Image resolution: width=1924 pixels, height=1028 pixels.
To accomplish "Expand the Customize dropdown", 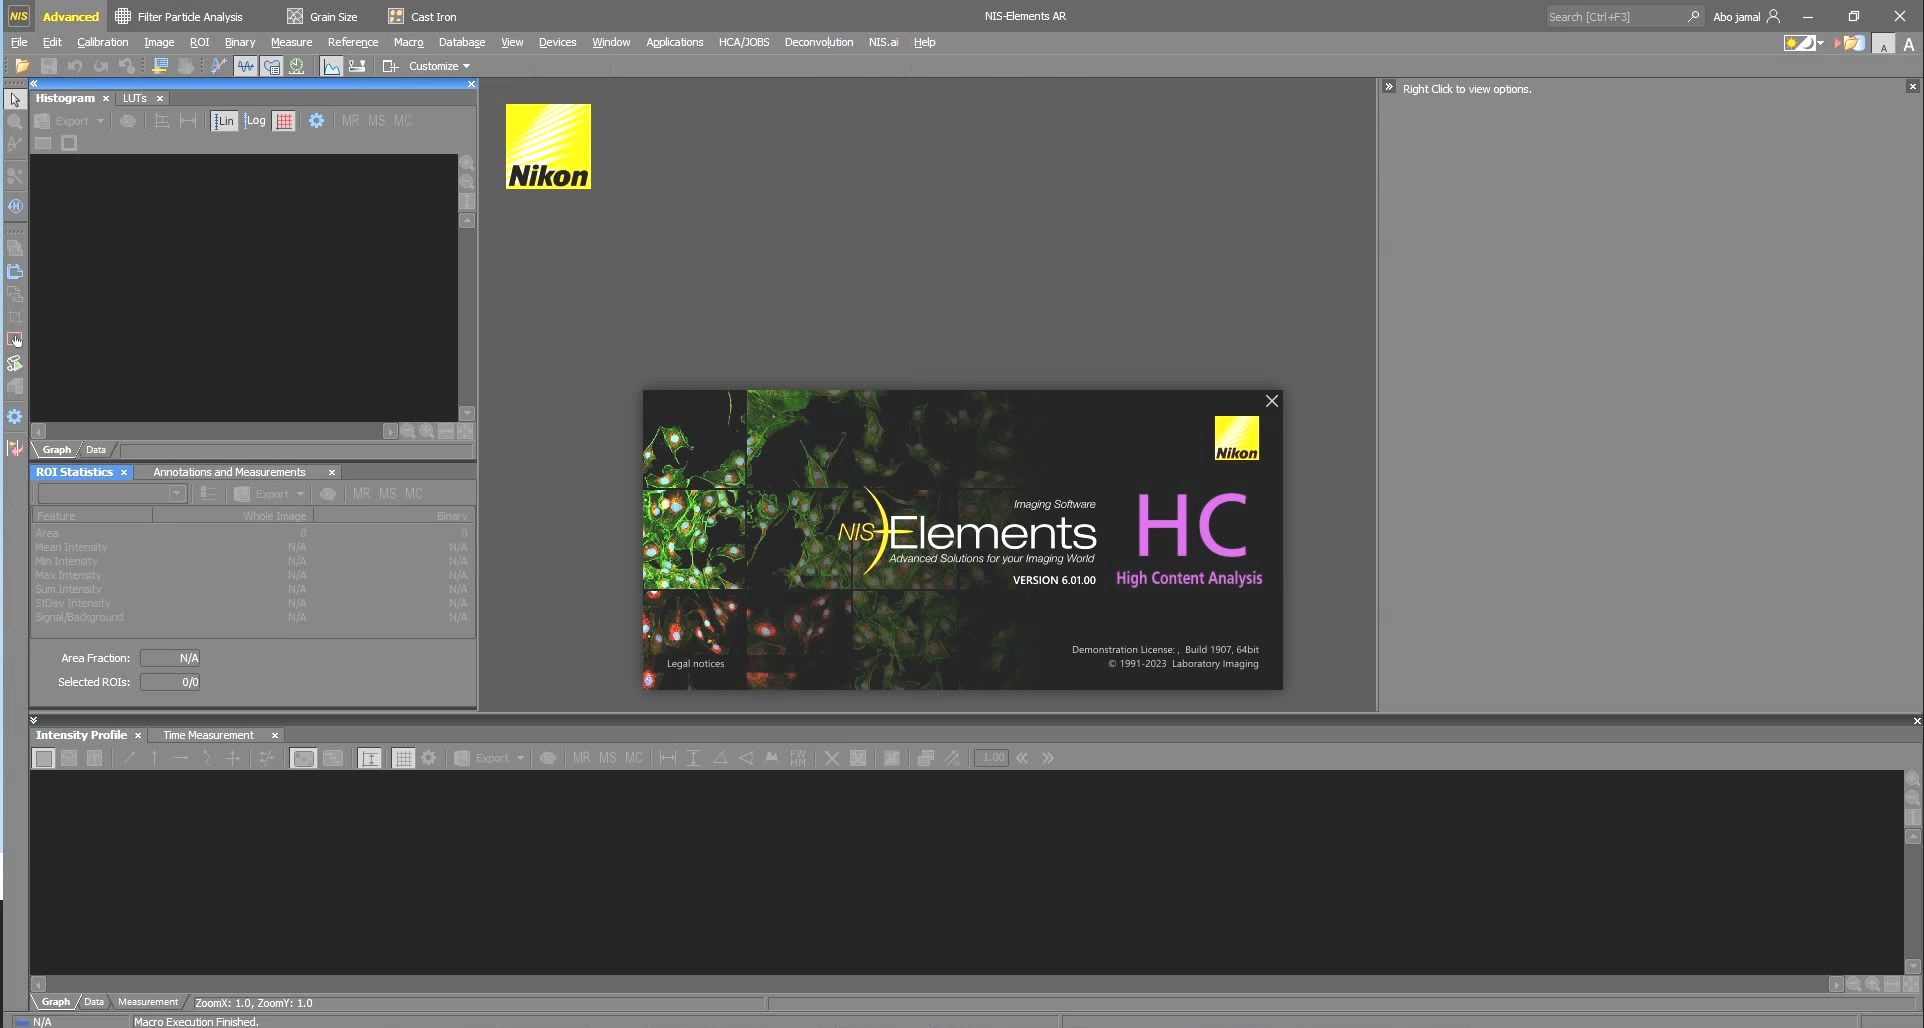I will point(439,66).
